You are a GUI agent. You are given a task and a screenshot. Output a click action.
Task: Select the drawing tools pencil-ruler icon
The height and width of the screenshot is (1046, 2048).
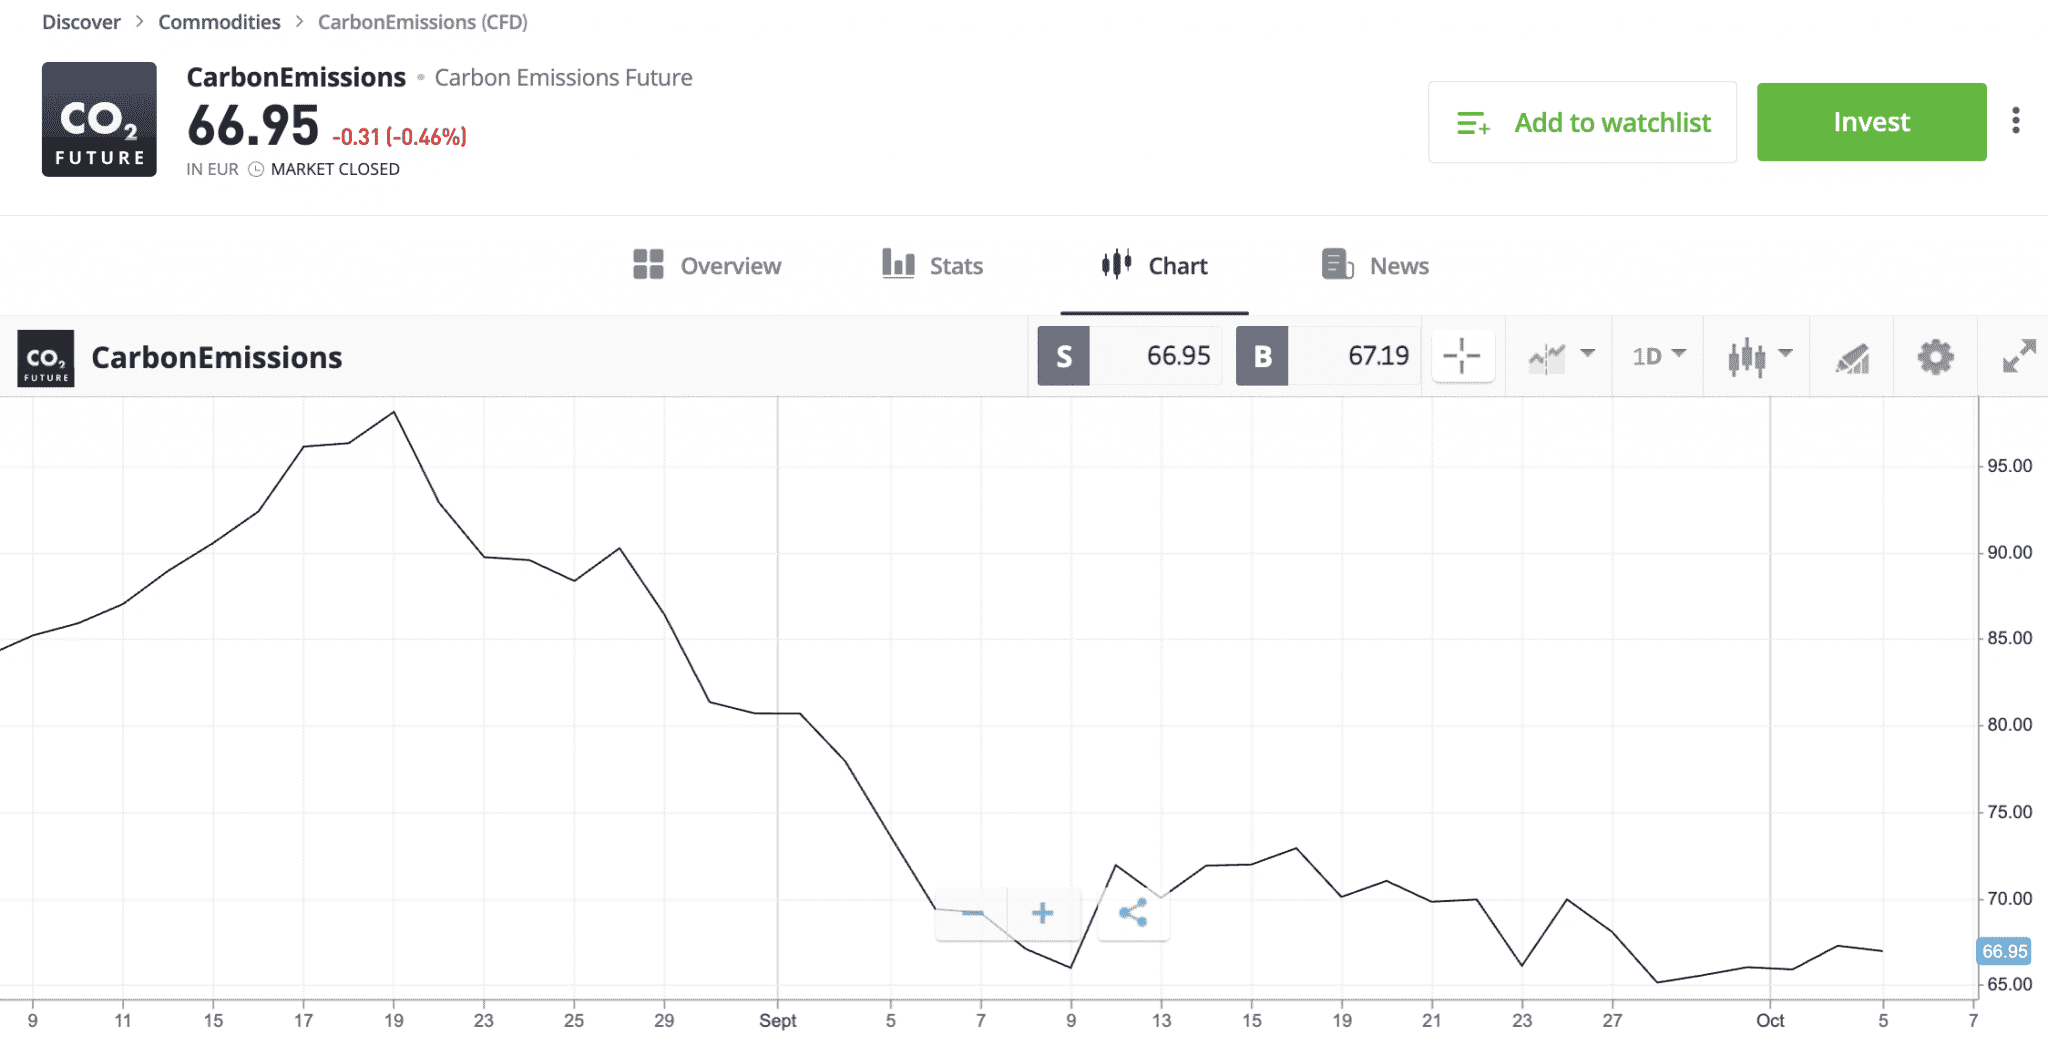pyautogui.click(x=1852, y=357)
